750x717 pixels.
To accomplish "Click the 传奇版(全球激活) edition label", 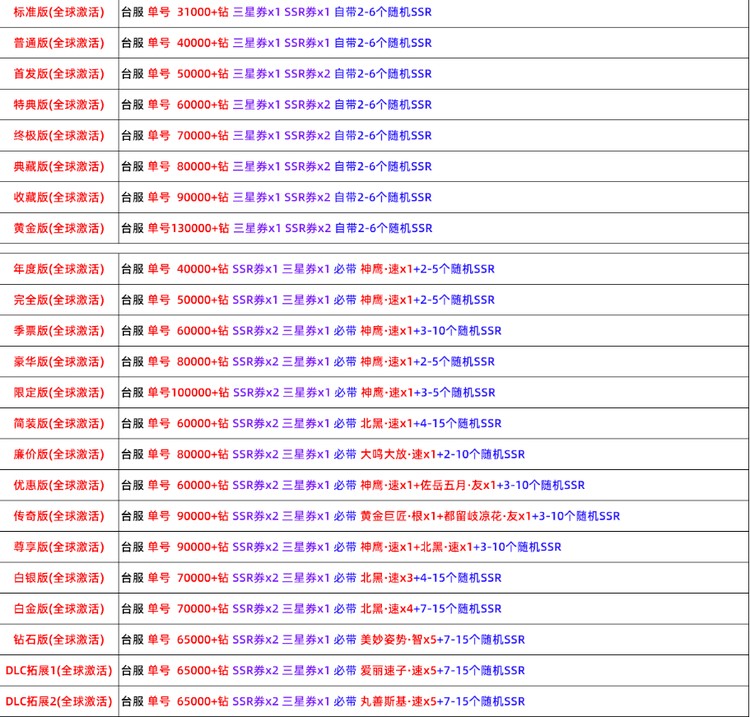I will [x=58, y=516].
